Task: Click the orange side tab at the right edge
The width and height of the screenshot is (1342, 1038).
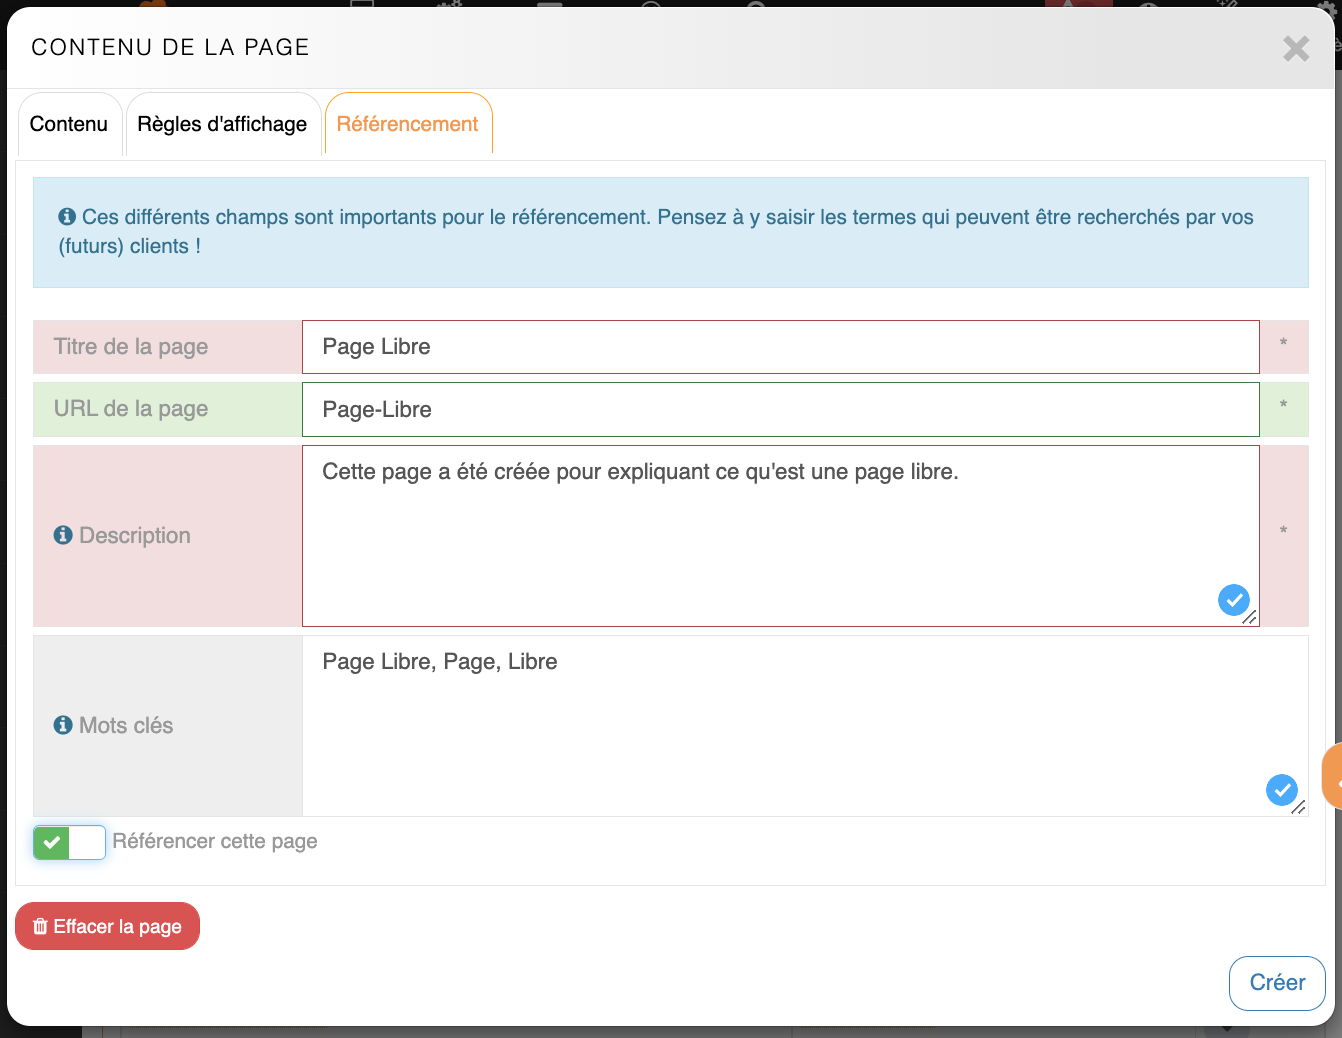Action: 1332,775
